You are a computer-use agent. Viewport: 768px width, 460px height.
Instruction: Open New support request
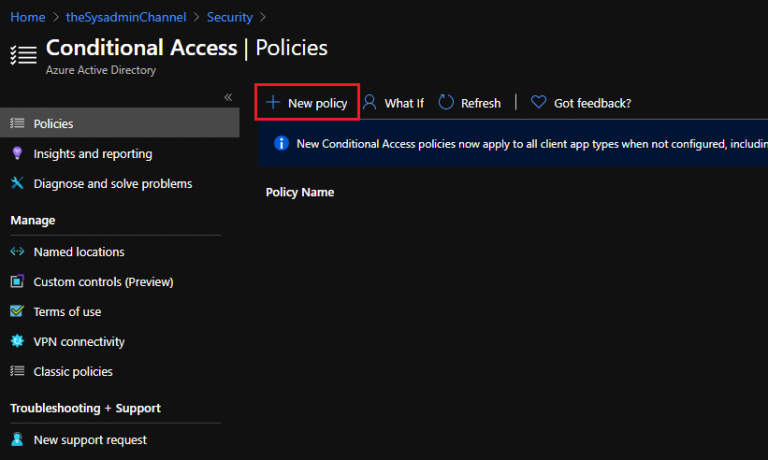tap(90, 440)
